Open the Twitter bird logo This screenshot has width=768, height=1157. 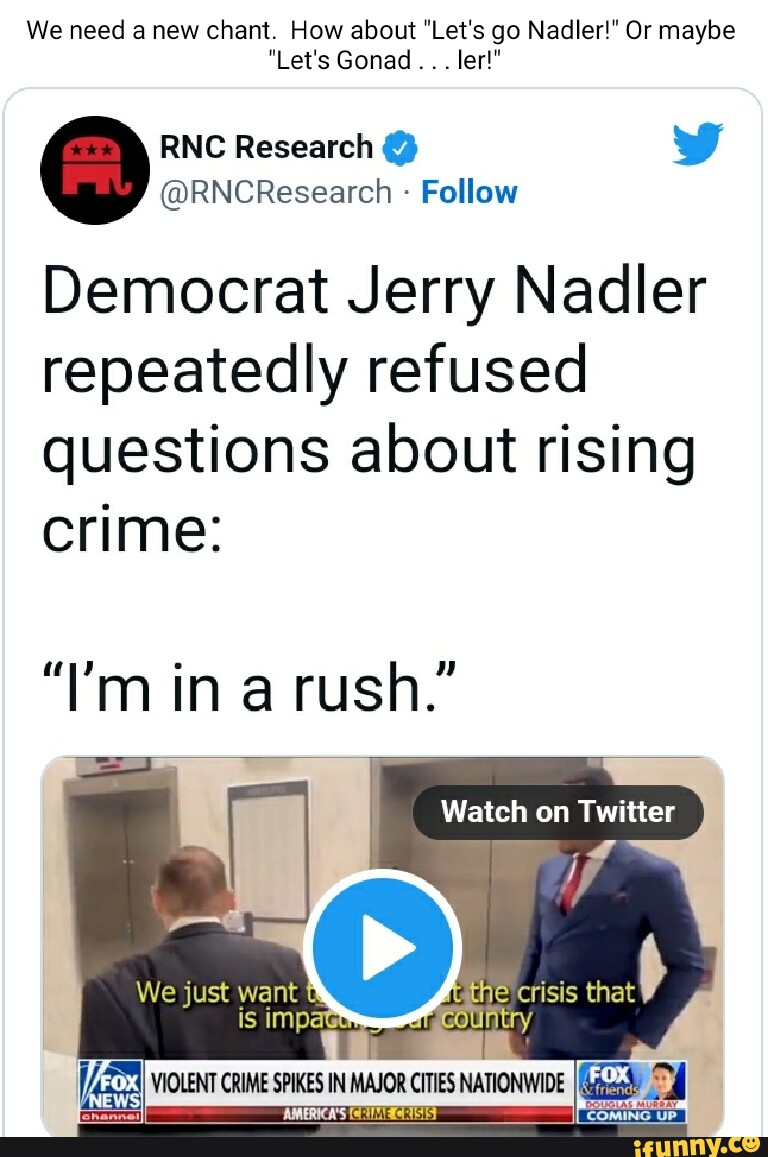click(696, 146)
